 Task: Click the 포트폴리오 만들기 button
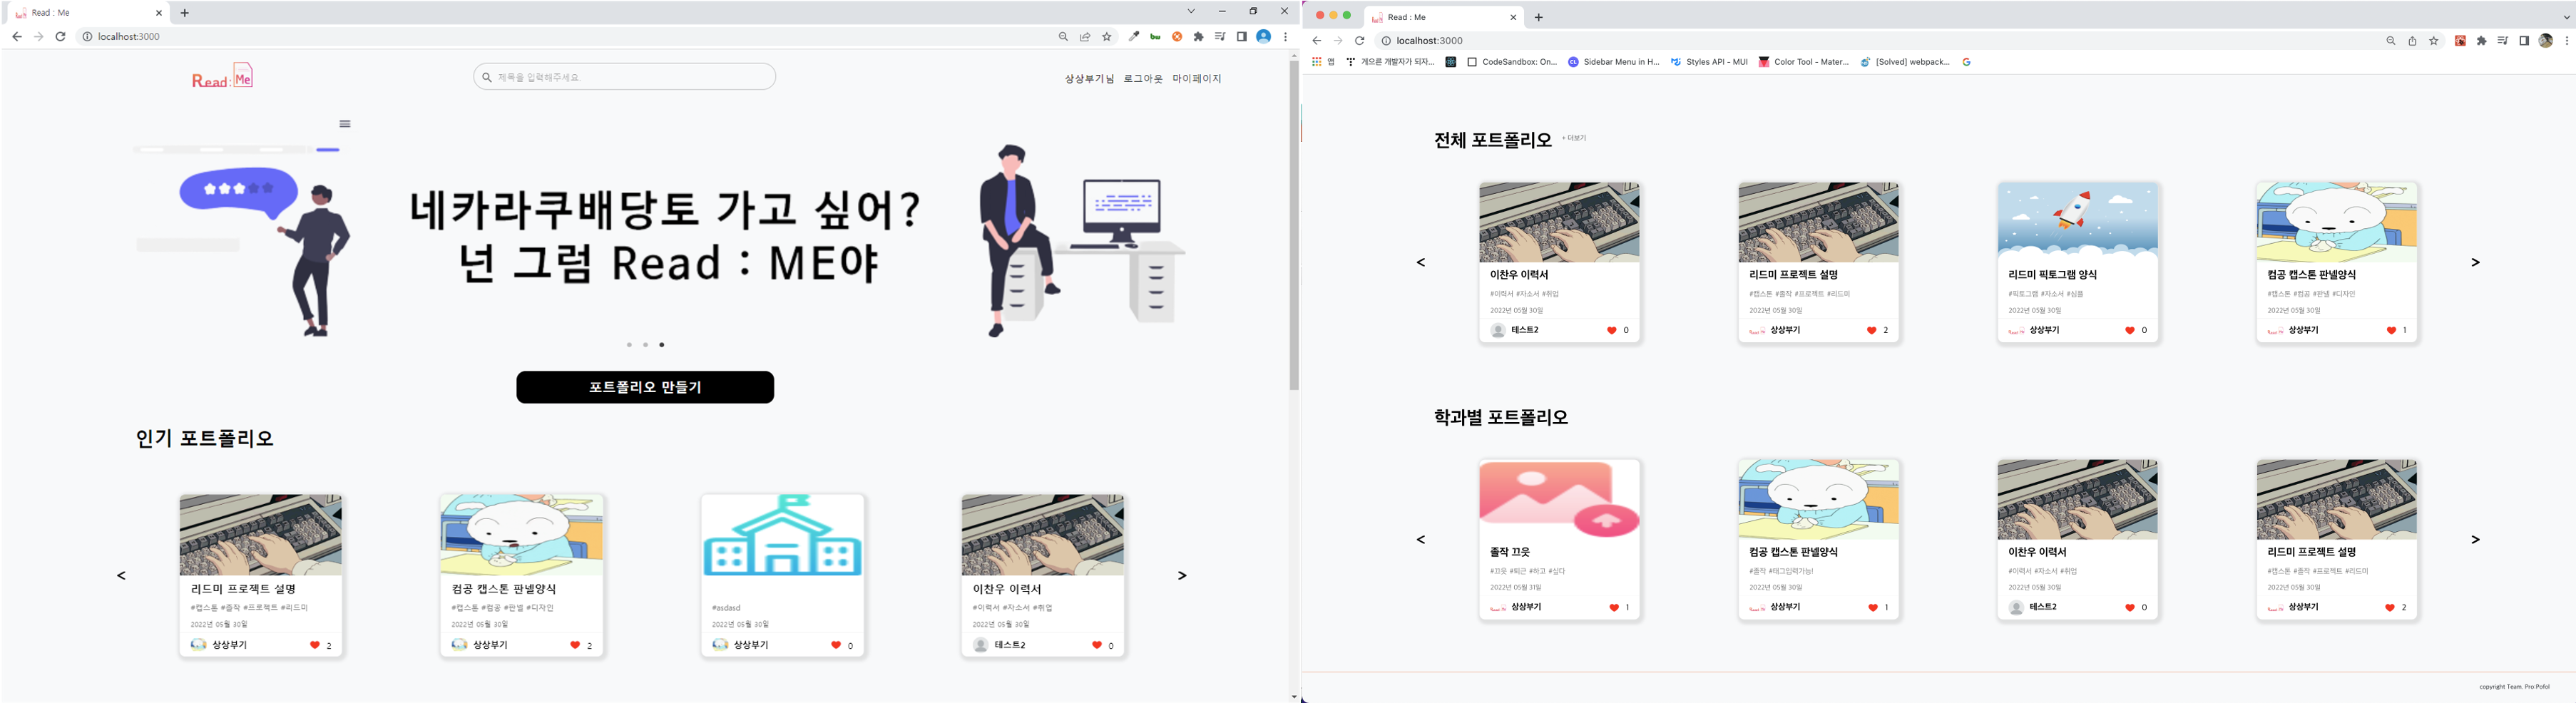[x=645, y=387]
